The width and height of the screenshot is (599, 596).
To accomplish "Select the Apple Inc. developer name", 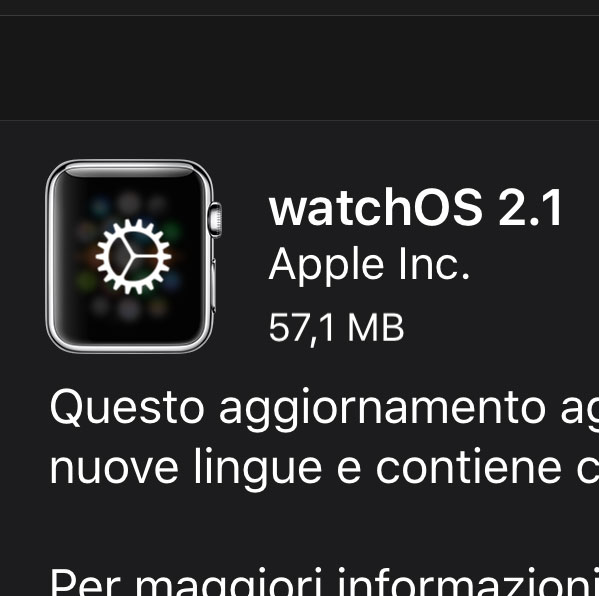I will 369,264.
